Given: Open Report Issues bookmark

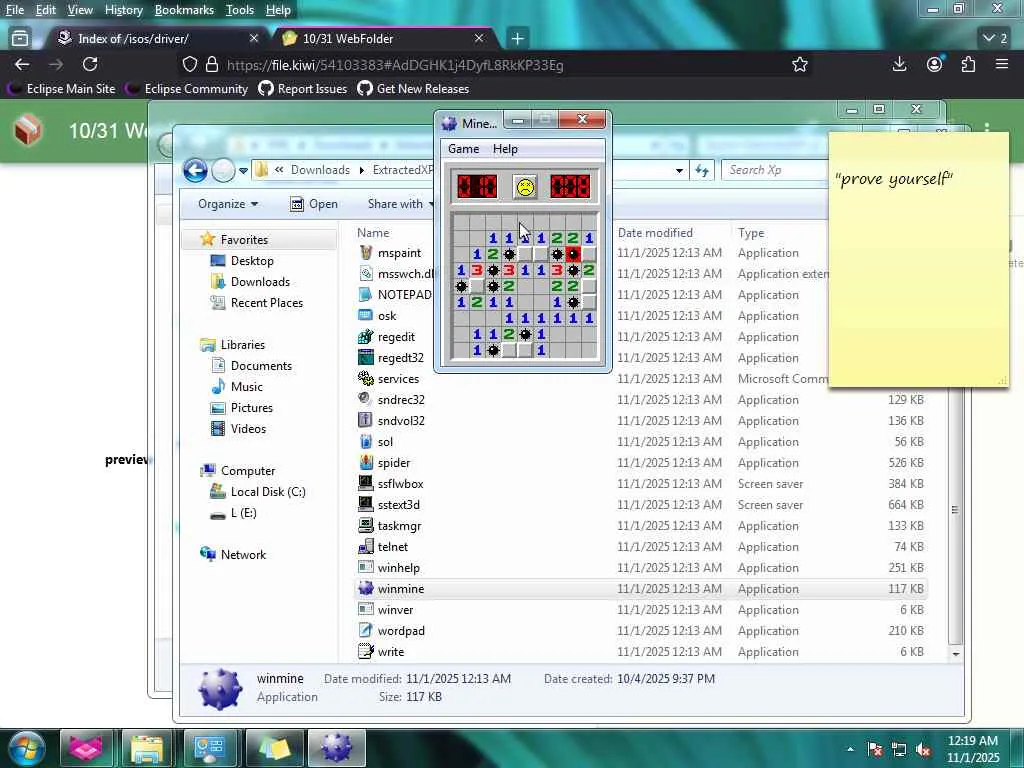Looking at the screenshot, I should click(x=303, y=89).
